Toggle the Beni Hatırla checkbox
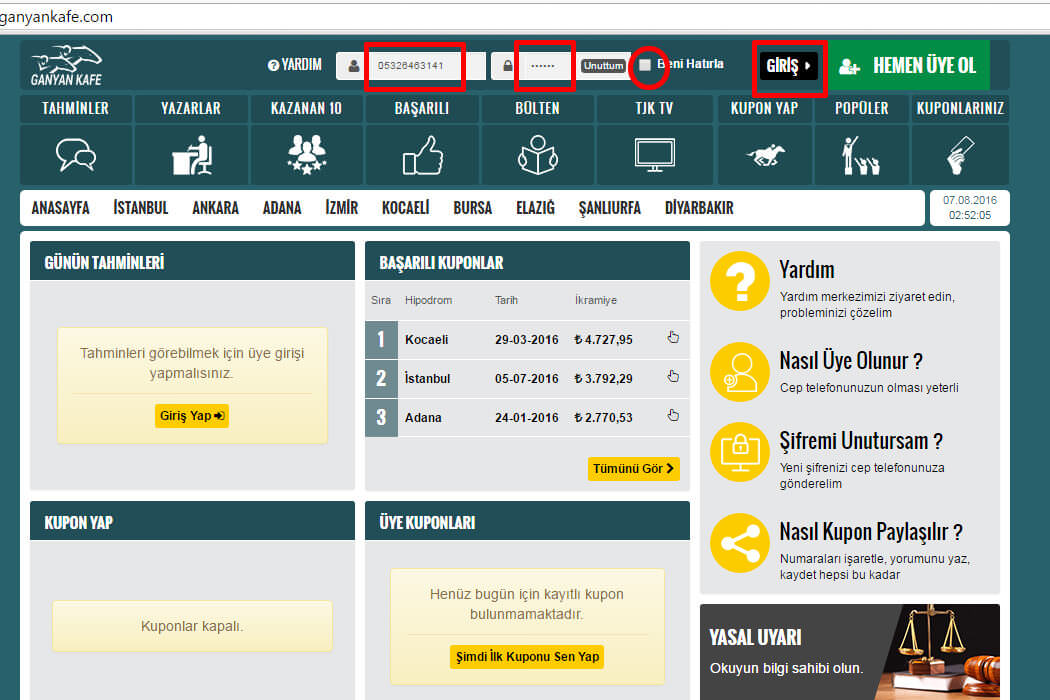The width and height of the screenshot is (1050, 700). 645,64
